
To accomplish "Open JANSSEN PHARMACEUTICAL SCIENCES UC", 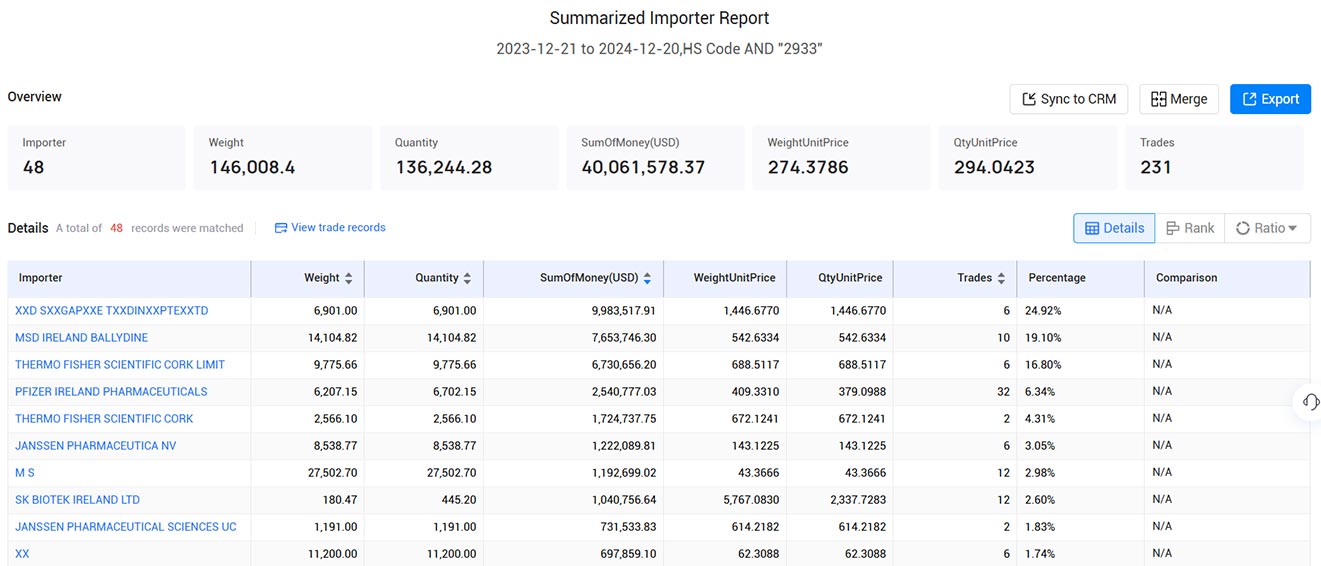I will click(x=126, y=527).
